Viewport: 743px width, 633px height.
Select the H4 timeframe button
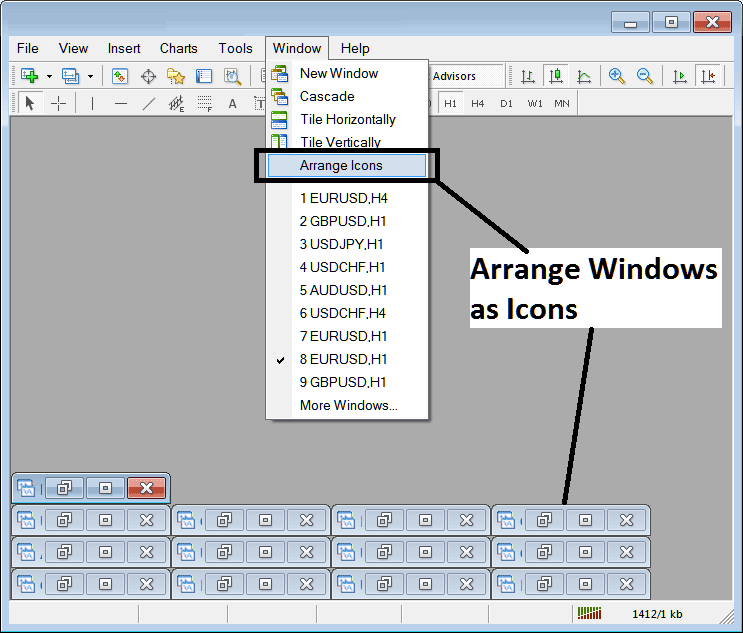coord(478,103)
